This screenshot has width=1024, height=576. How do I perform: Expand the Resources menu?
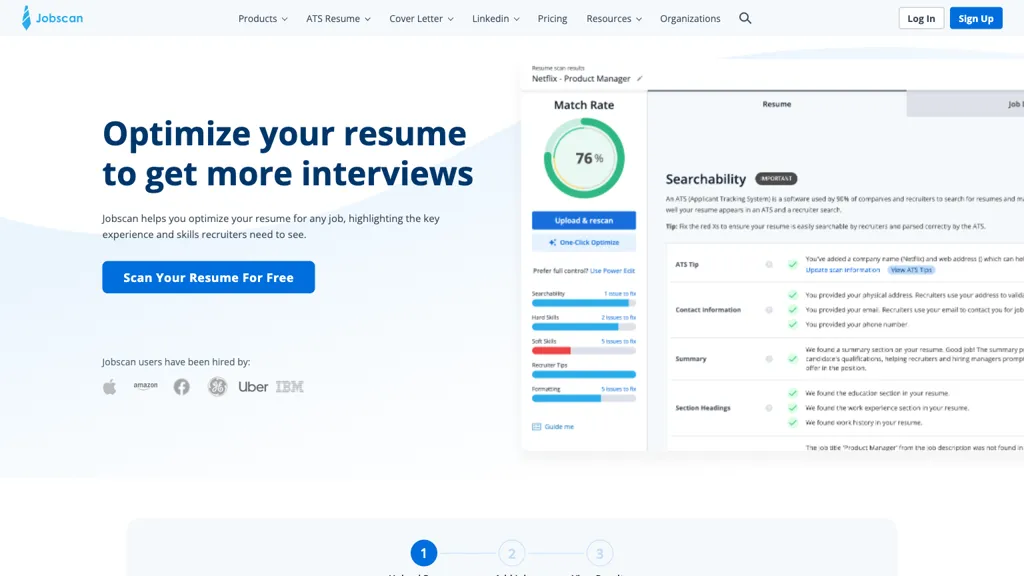tap(613, 18)
